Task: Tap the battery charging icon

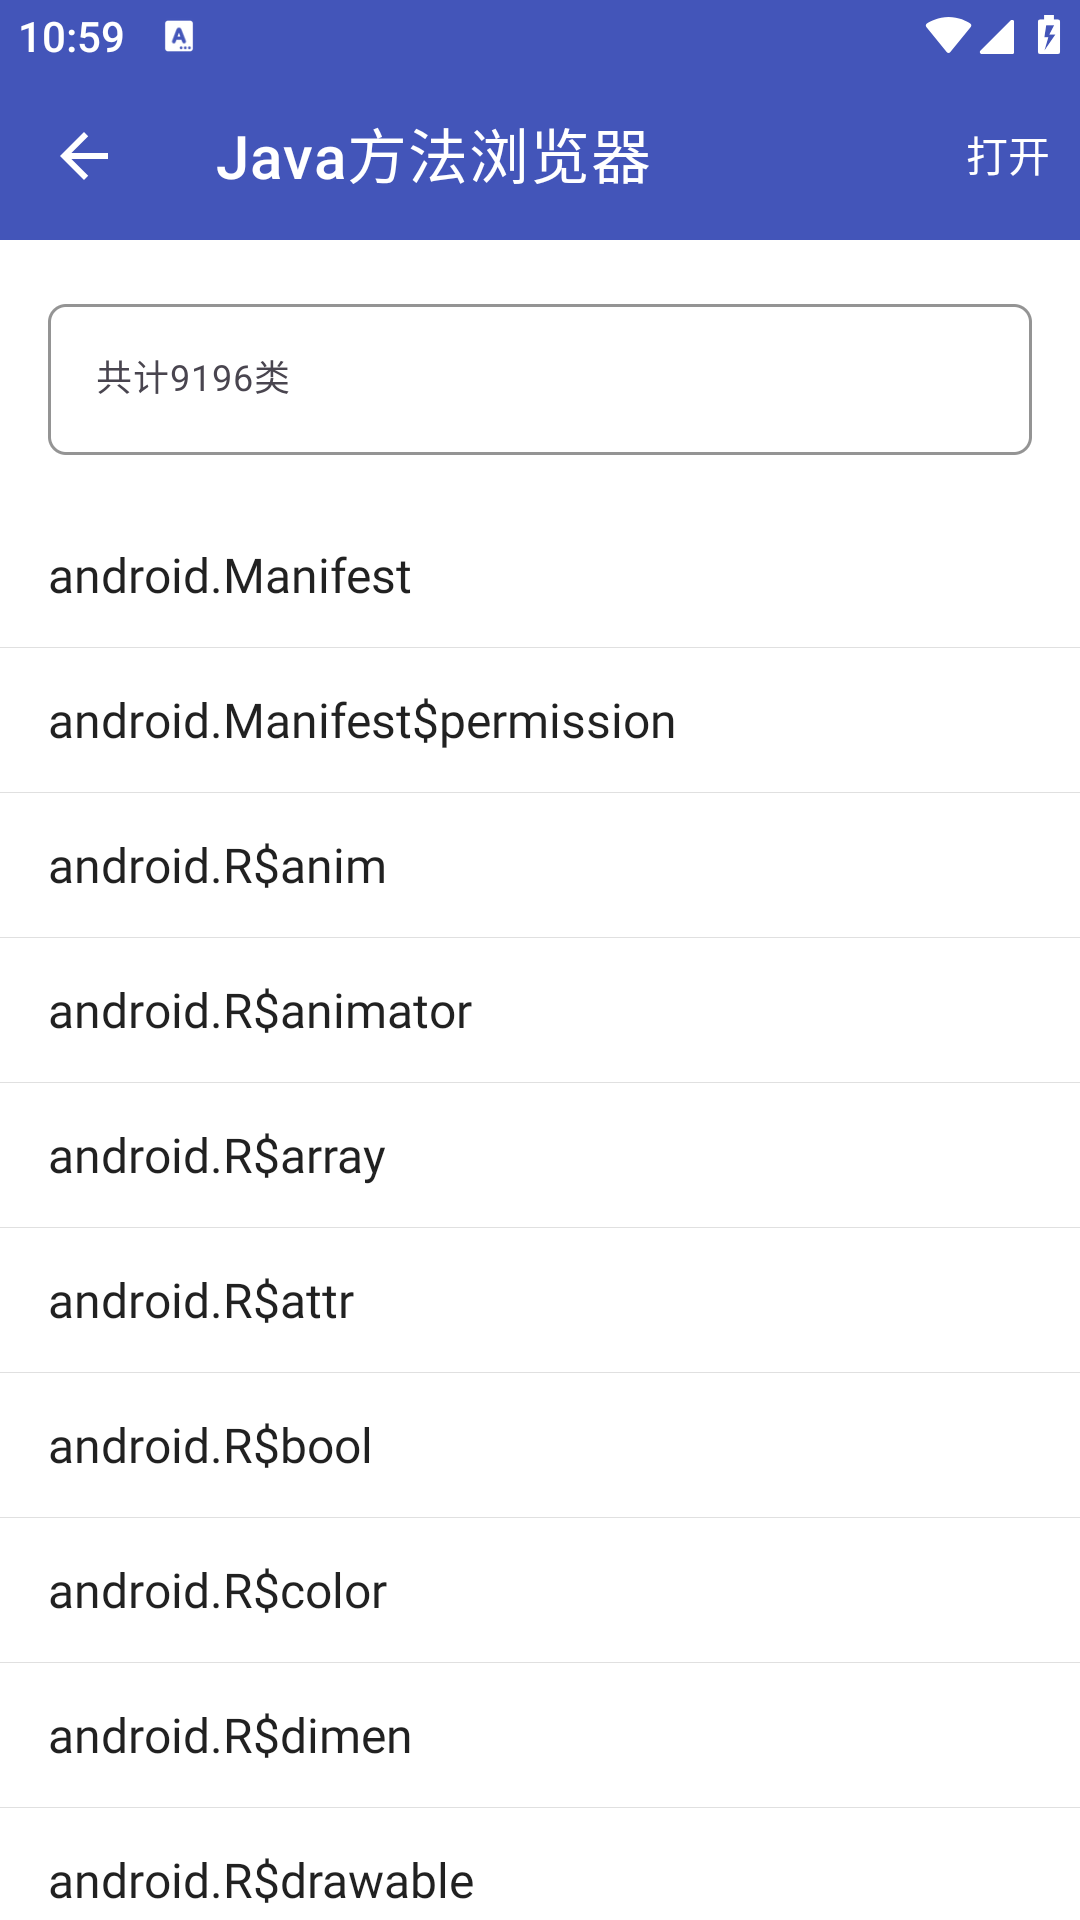Action: [x=1049, y=36]
